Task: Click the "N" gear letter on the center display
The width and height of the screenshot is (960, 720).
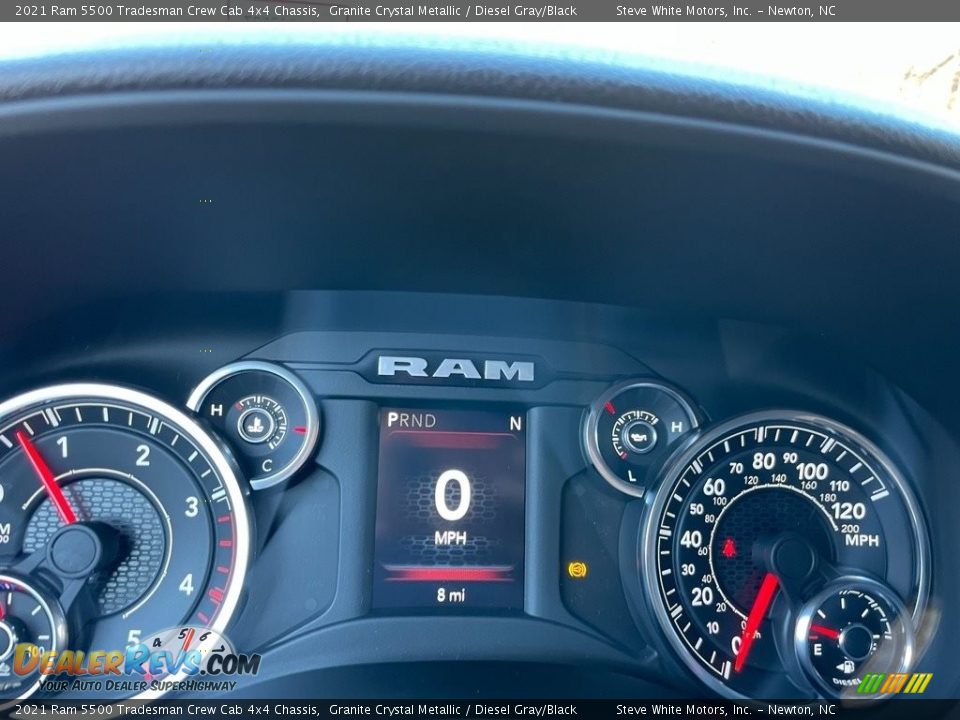Action: (516, 423)
